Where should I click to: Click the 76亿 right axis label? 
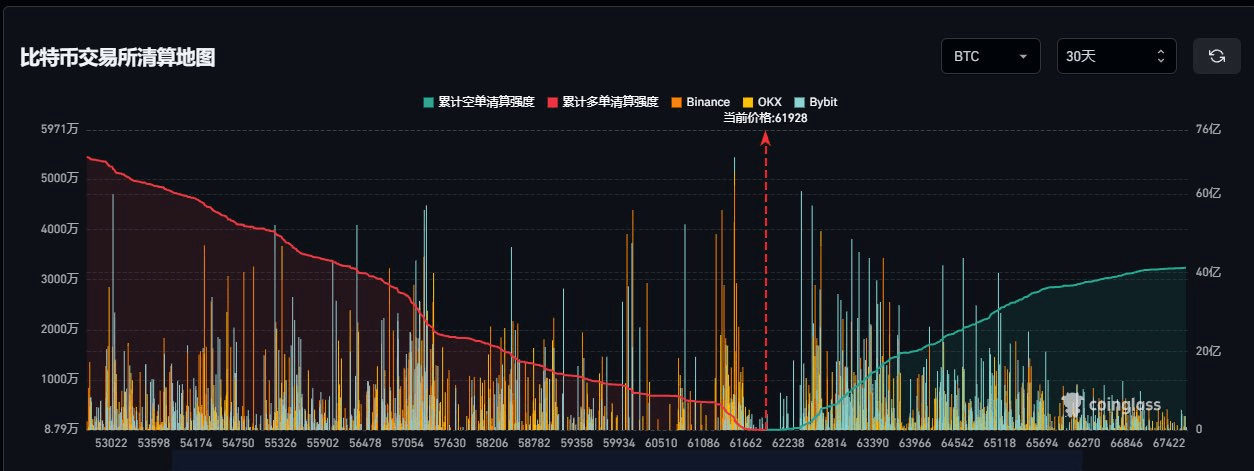[x=1208, y=130]
